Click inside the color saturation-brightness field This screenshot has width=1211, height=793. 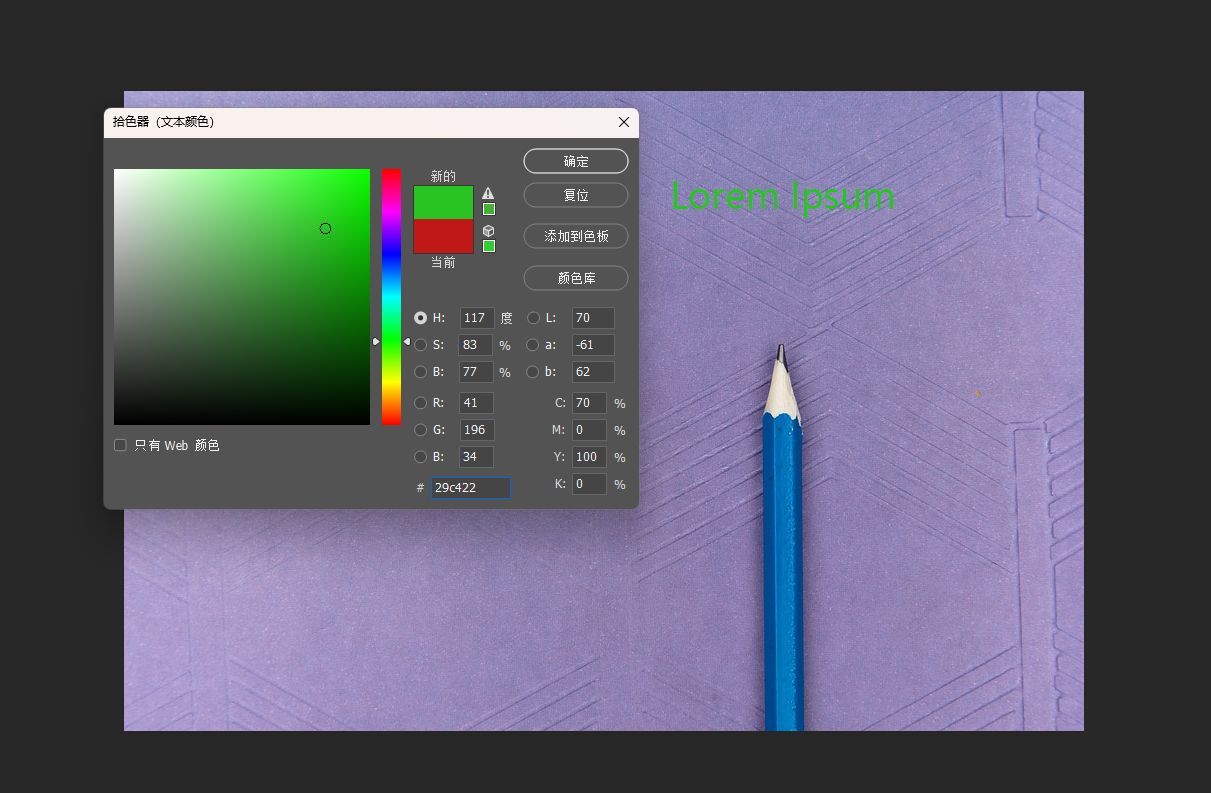242,297
